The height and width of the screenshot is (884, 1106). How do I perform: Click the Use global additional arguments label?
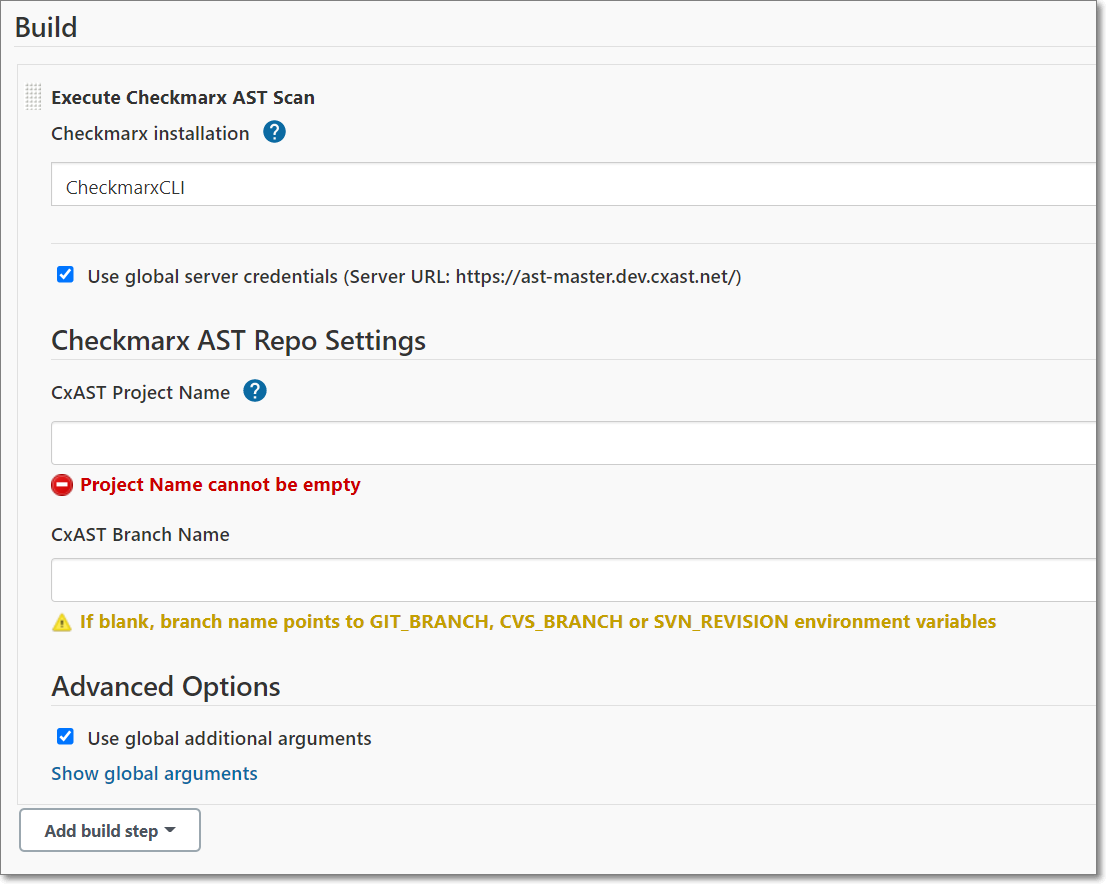pos(229,739)
